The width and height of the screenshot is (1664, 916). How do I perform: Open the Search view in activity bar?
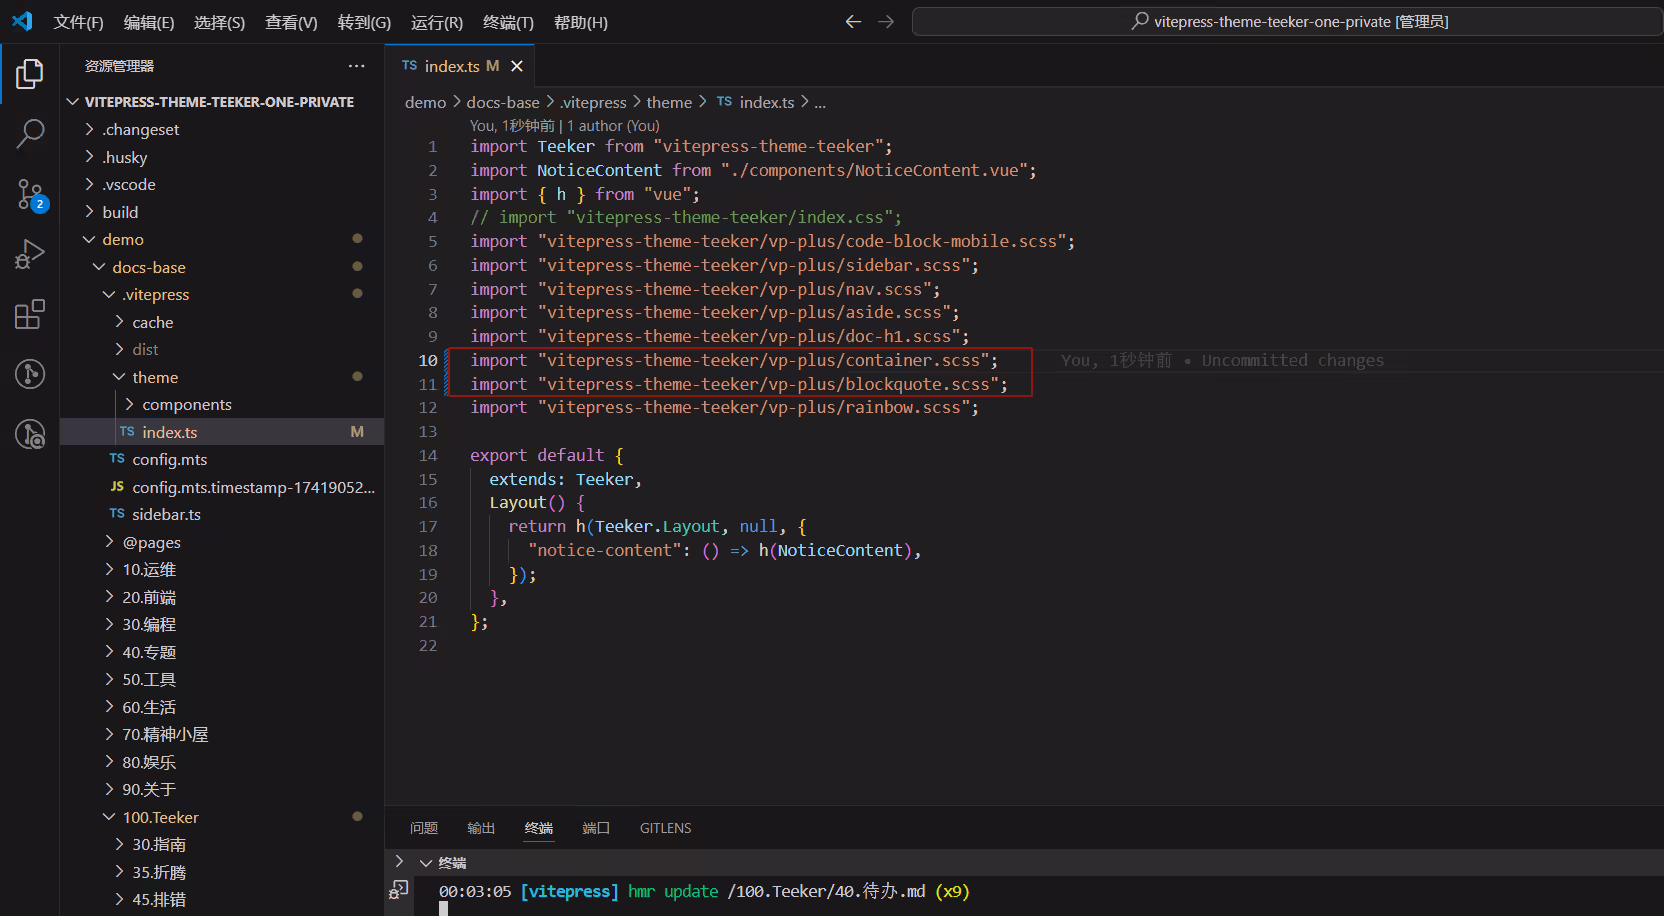coord(30,133)
